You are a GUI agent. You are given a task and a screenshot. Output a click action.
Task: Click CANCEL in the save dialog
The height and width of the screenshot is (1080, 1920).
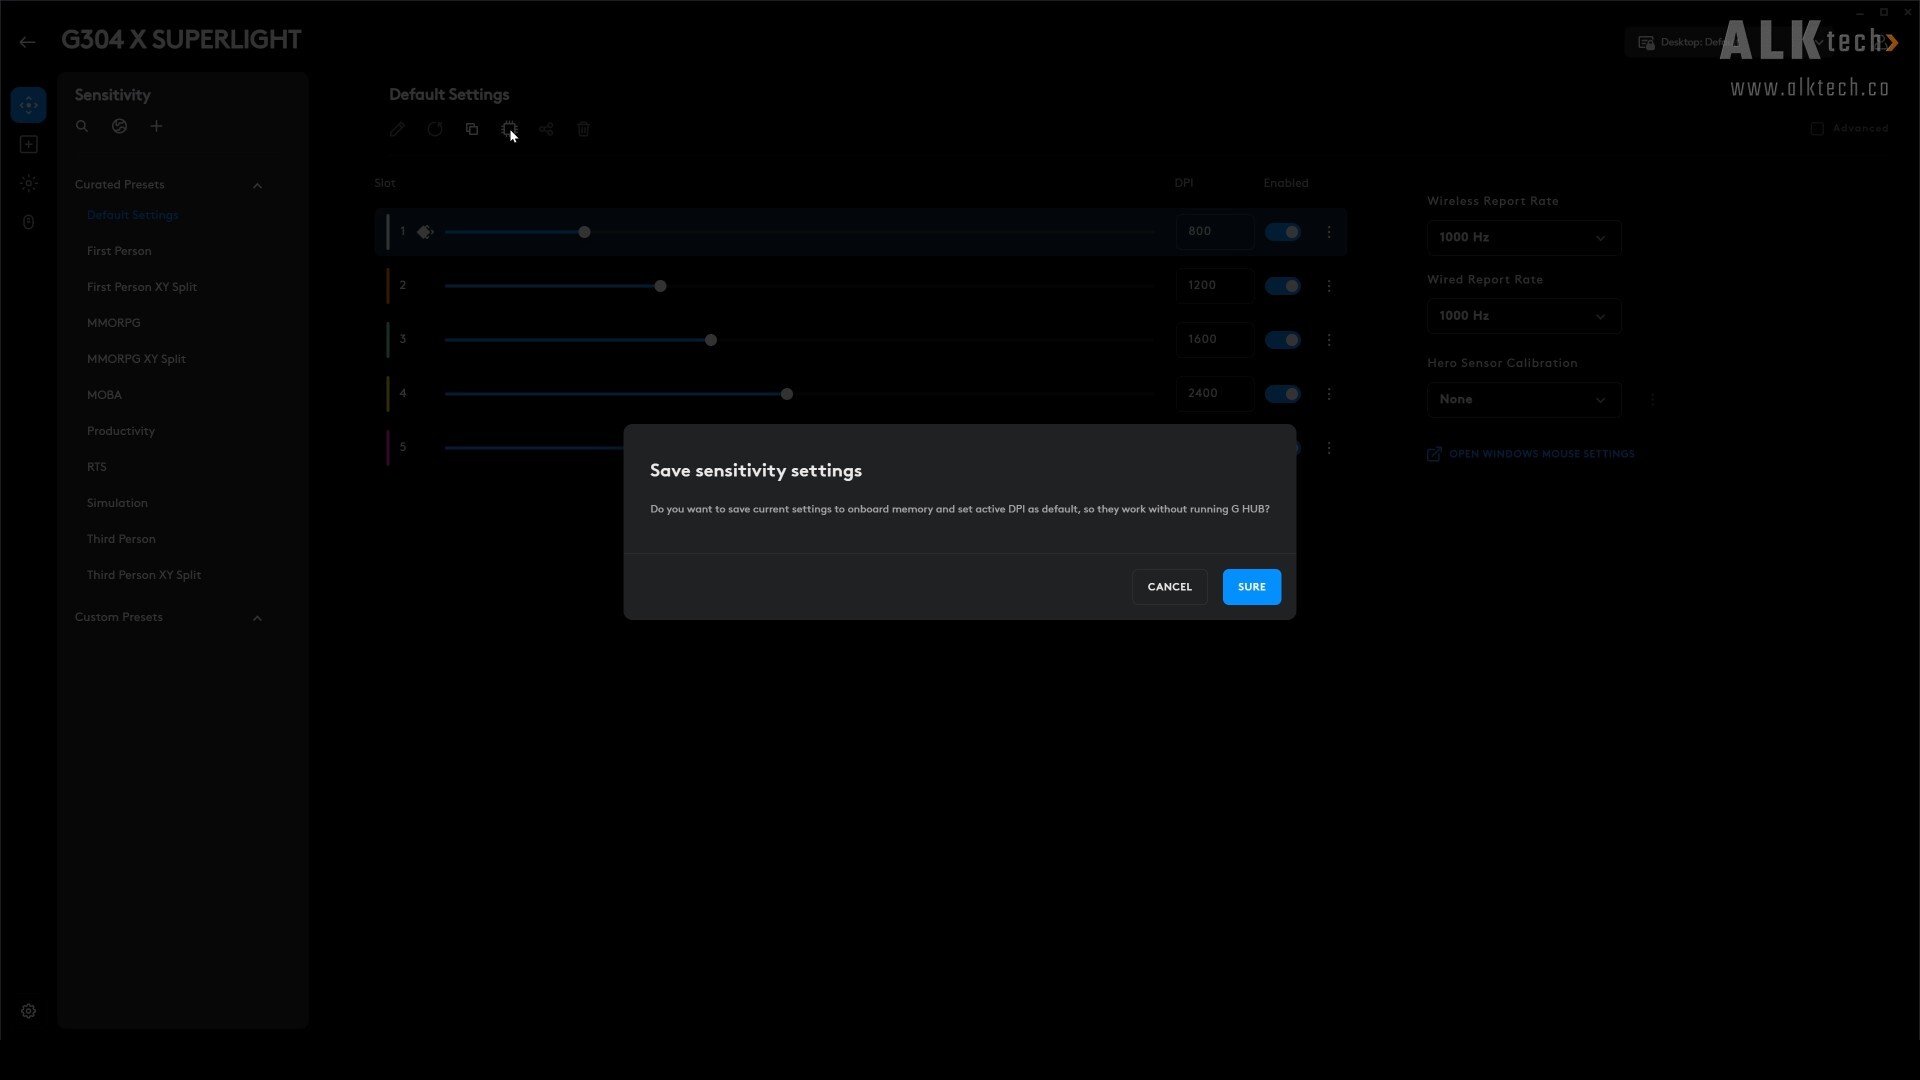(x=1169, y=587)
